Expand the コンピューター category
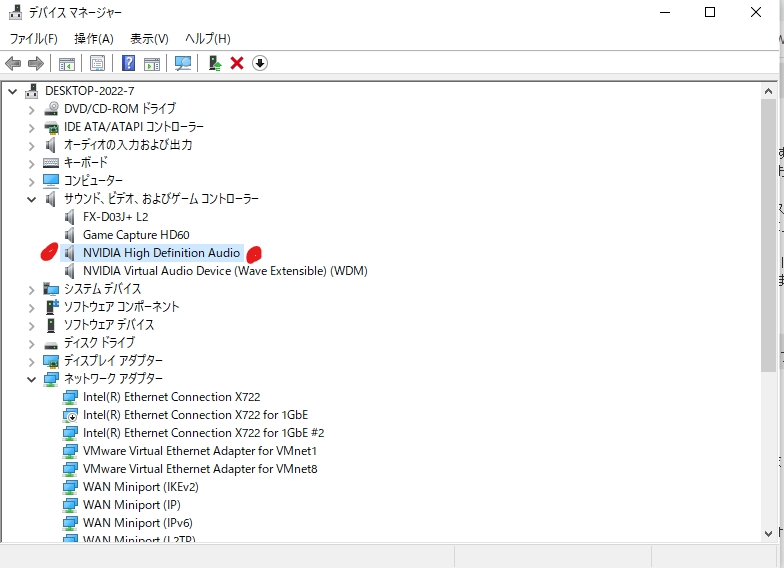Viewport: 784px width, 568px height. point(32,182)
